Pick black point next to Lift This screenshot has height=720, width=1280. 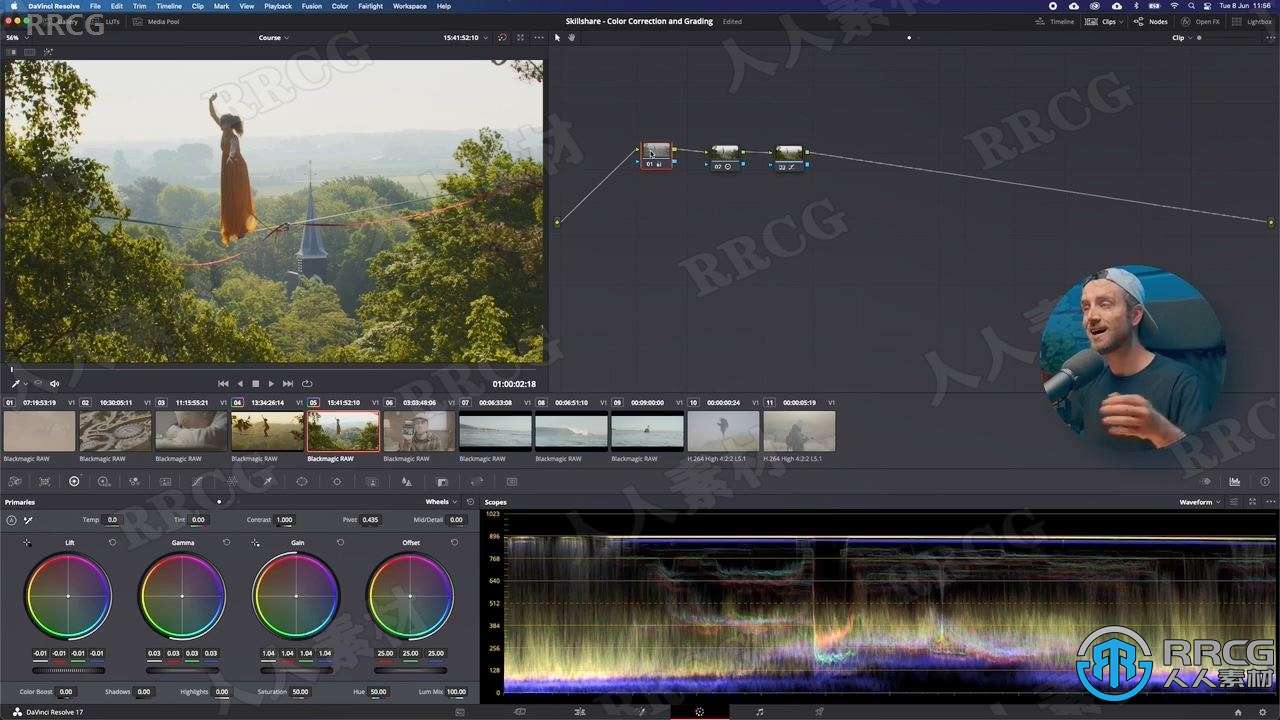(27, 542)
